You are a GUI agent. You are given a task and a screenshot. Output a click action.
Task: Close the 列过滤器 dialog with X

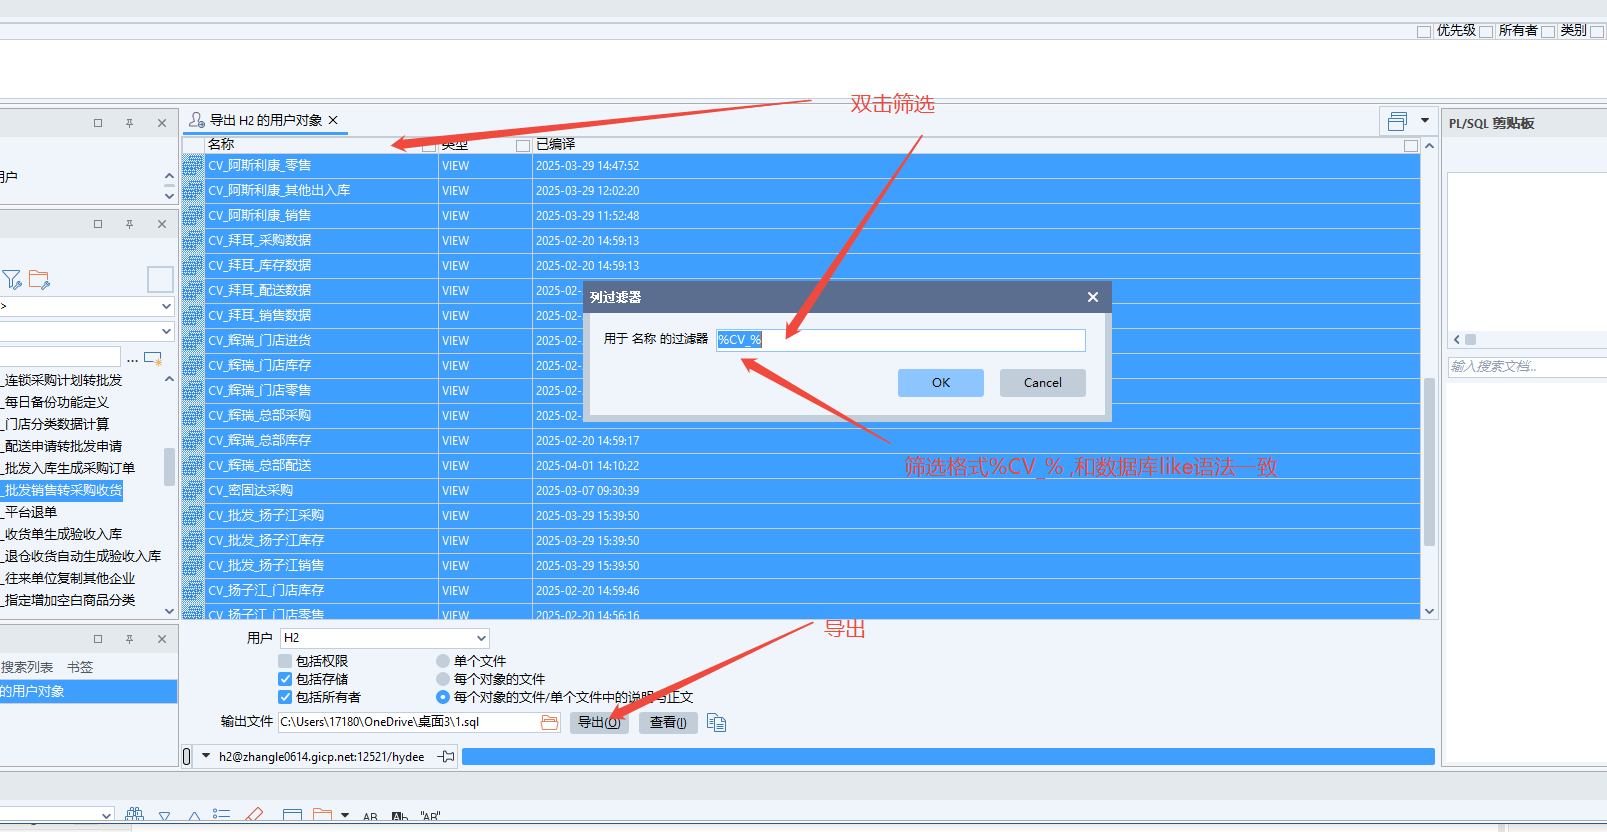tap(1092, 297)
